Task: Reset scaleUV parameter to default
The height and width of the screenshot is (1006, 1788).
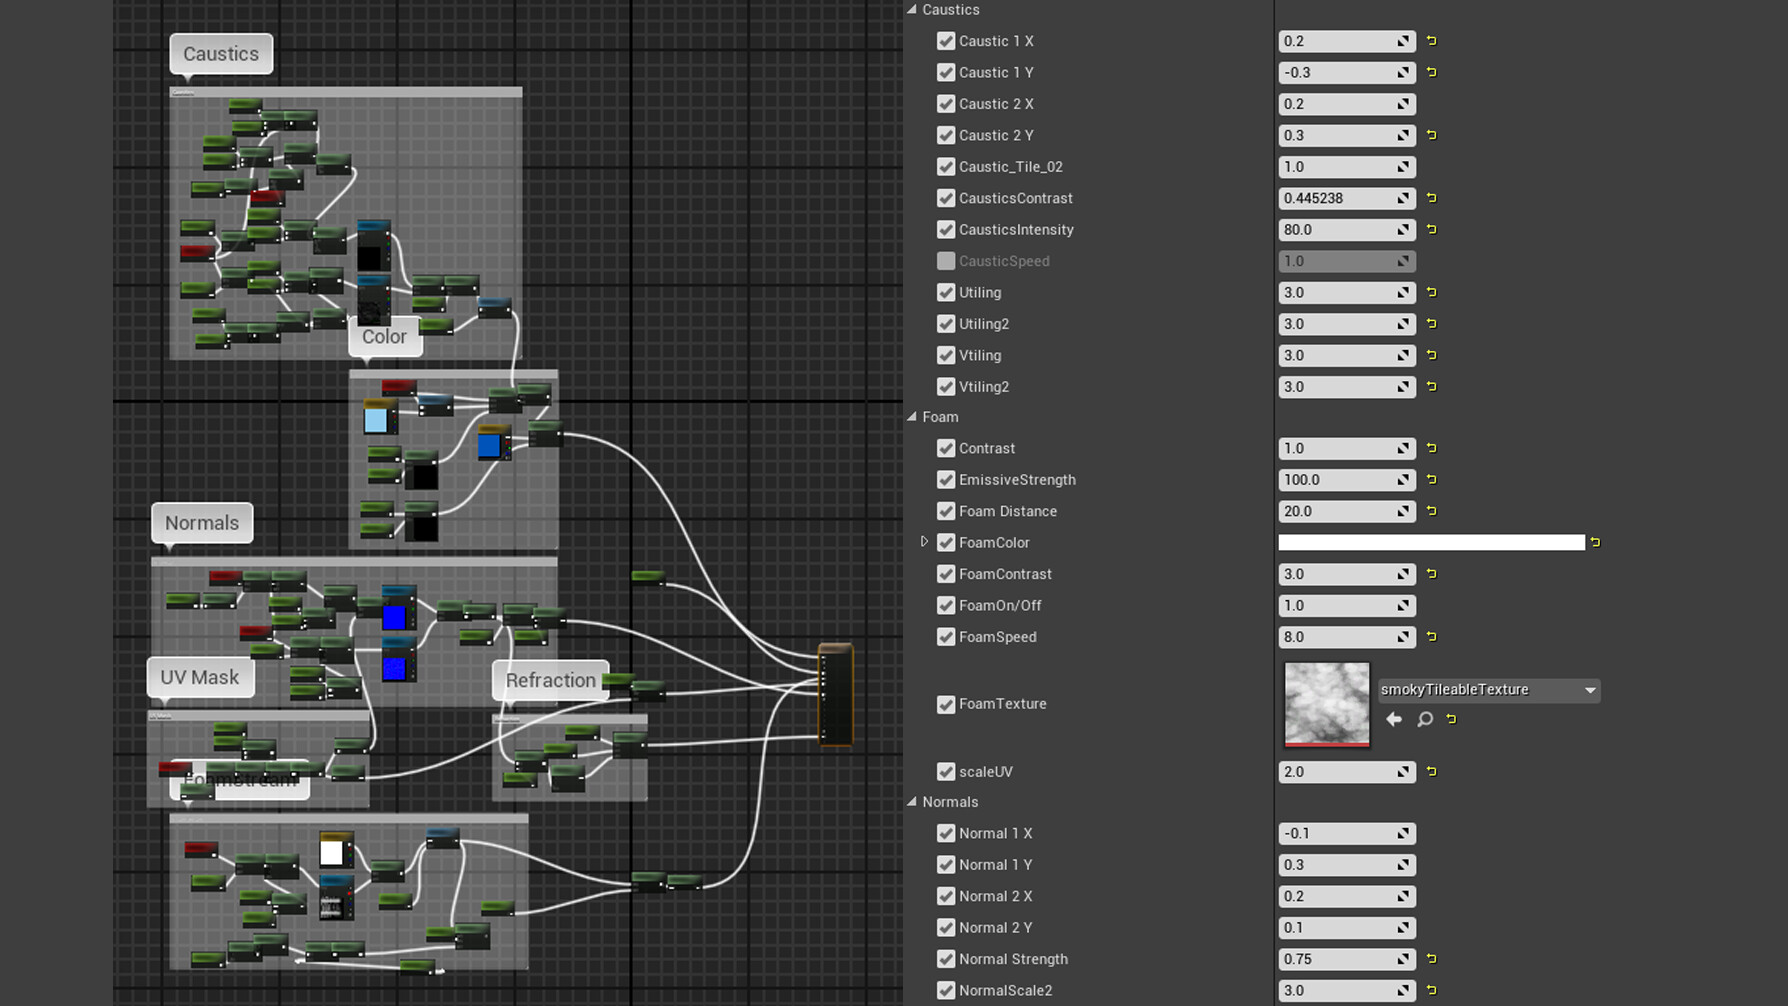Action: (1431, 772)
